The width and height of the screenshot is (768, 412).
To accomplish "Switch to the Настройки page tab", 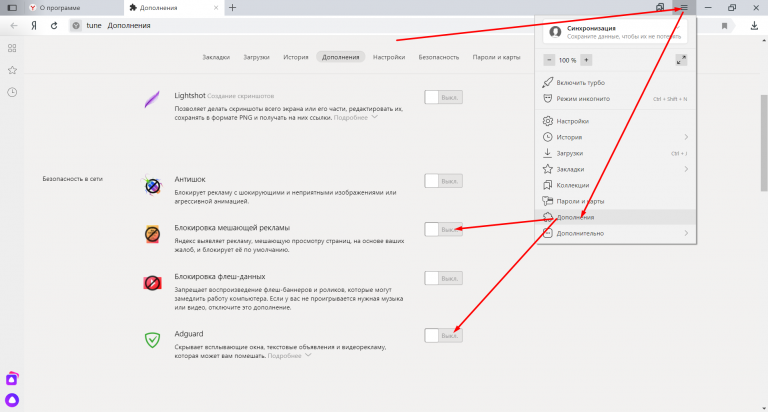I will tap(389, 57).
